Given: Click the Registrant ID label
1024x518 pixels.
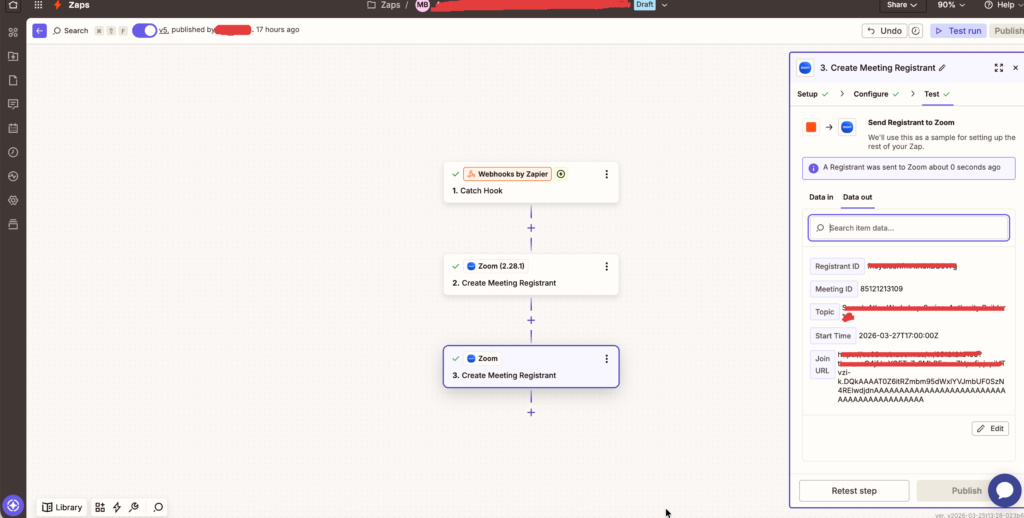Looking at the screenshot, I should pos(837,267).
